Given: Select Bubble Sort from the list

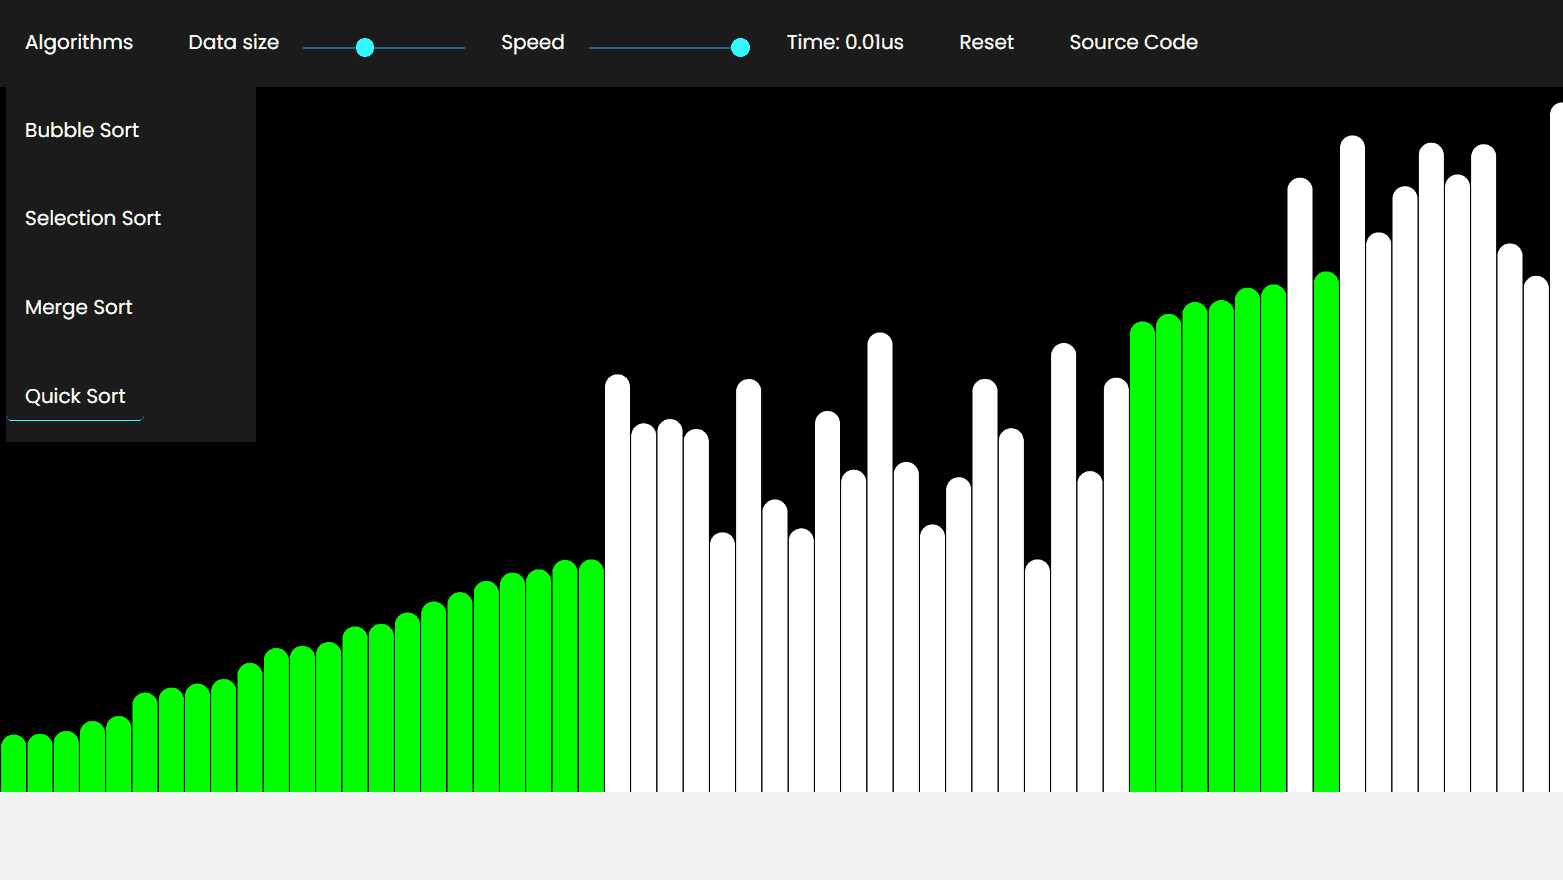Looking at the screenshot, I should [x=82, y=130].
